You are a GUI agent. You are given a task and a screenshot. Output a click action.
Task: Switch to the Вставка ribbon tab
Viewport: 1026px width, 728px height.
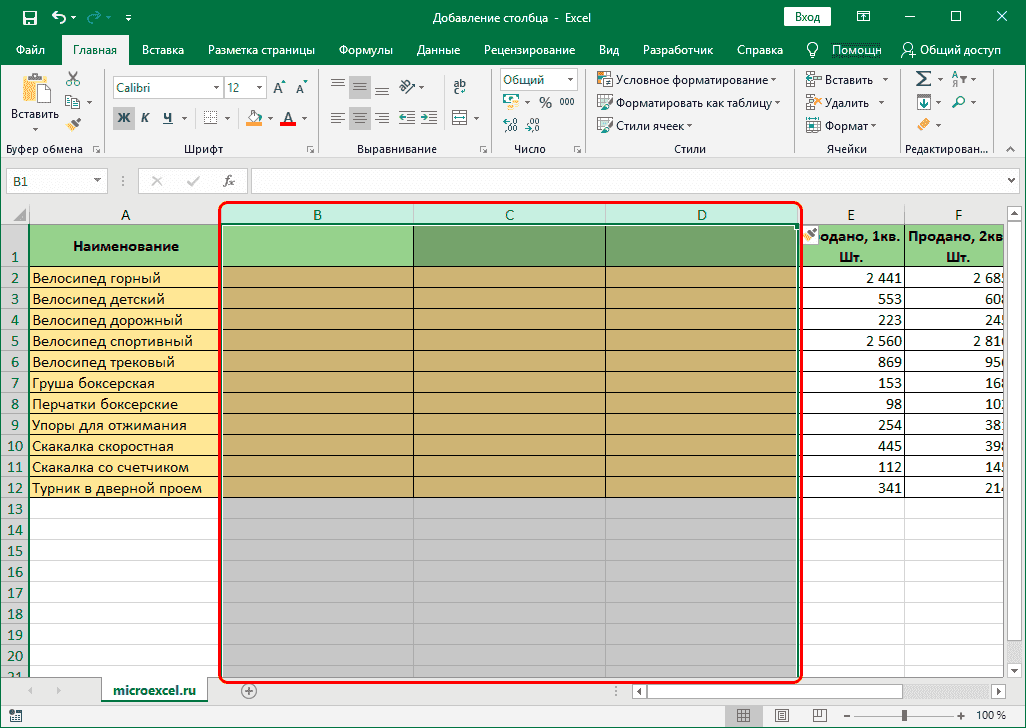[x=163, y=49]
